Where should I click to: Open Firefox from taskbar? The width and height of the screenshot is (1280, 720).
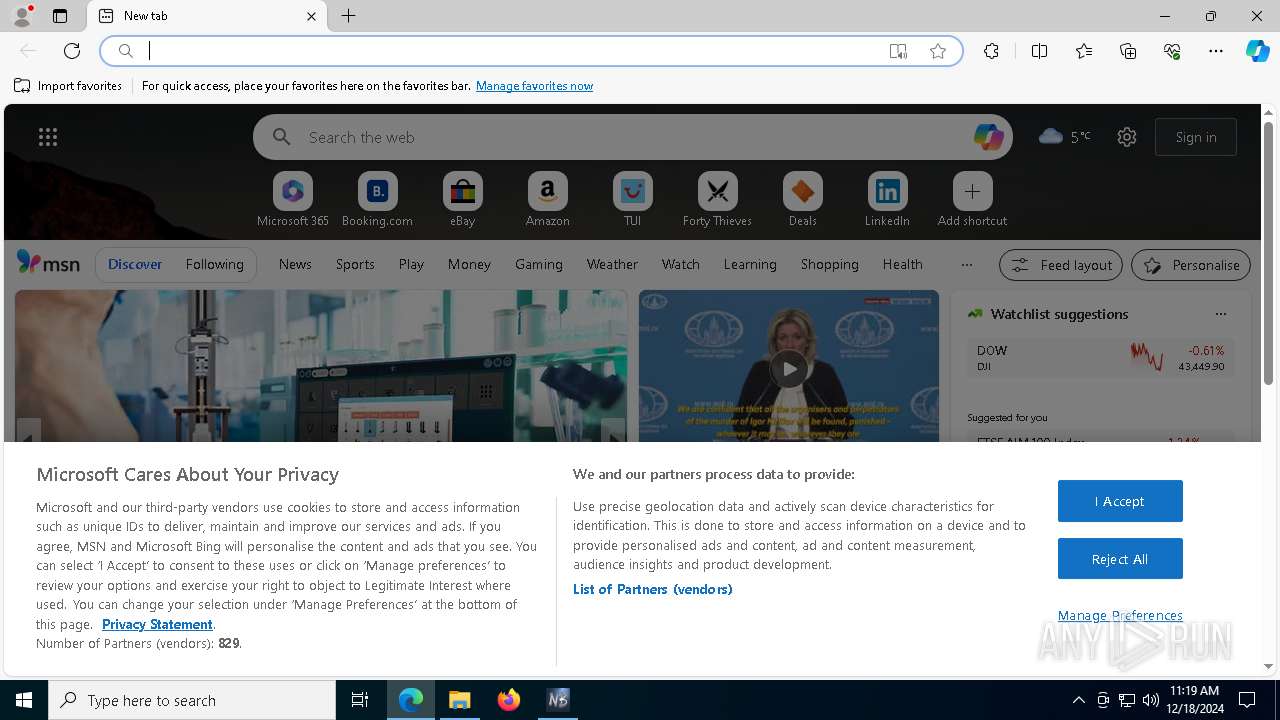coord(509,700)
